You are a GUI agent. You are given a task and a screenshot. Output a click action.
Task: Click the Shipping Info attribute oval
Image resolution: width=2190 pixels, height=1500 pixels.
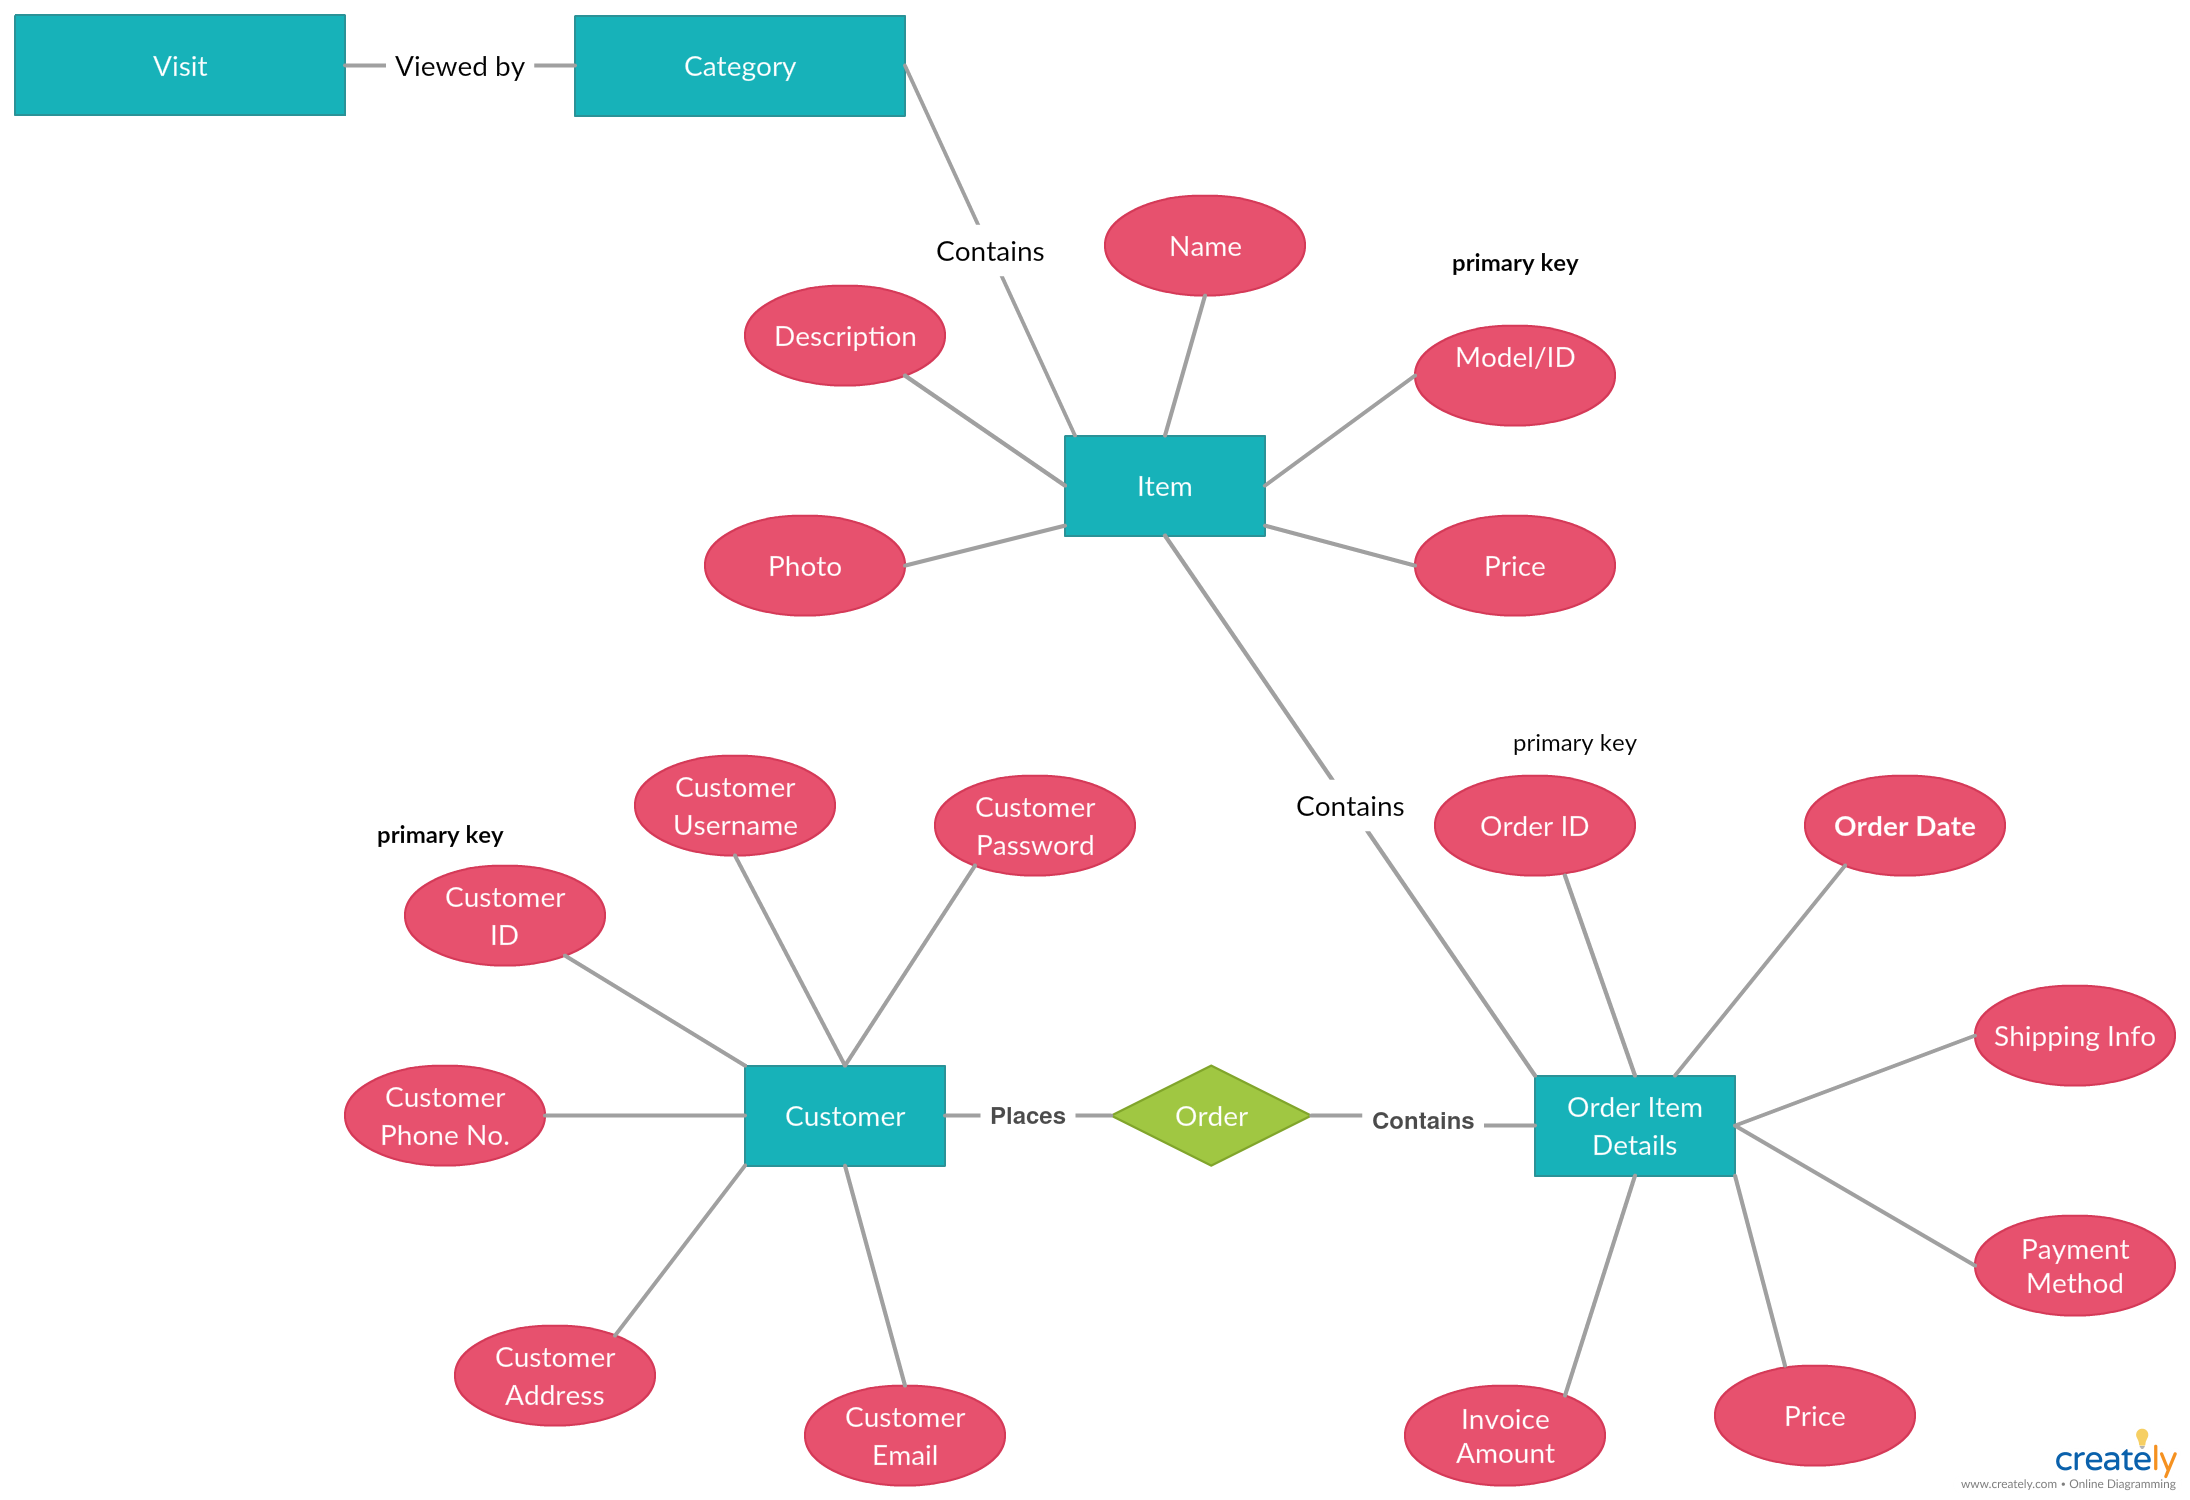tap(2019, 1019)
